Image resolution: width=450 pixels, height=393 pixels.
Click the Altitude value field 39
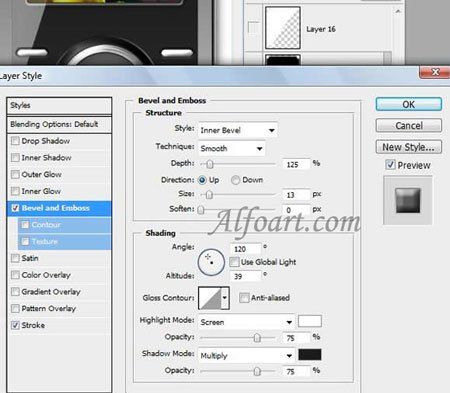click(x=246, y=276)
